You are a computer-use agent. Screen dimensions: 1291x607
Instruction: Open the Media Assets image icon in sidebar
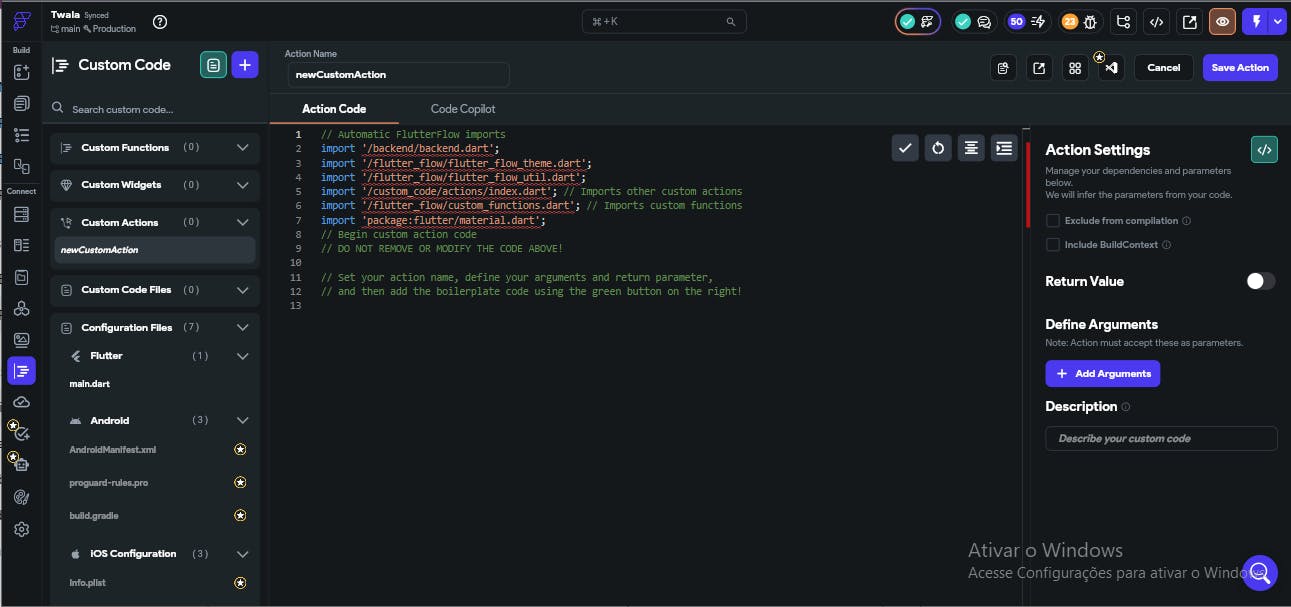tap(21, 340)
